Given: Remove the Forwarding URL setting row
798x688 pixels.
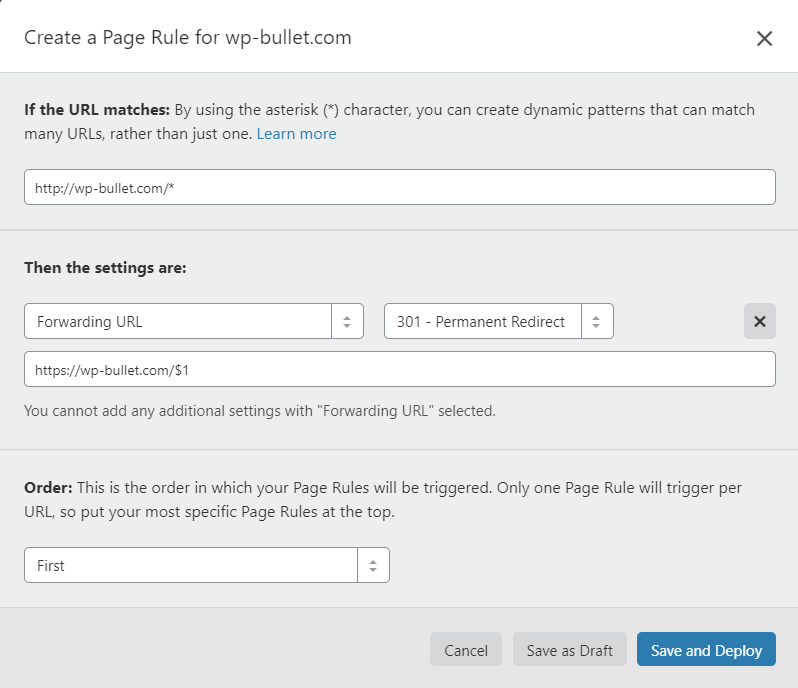Looking at the screenshot, I should point(759,321).
